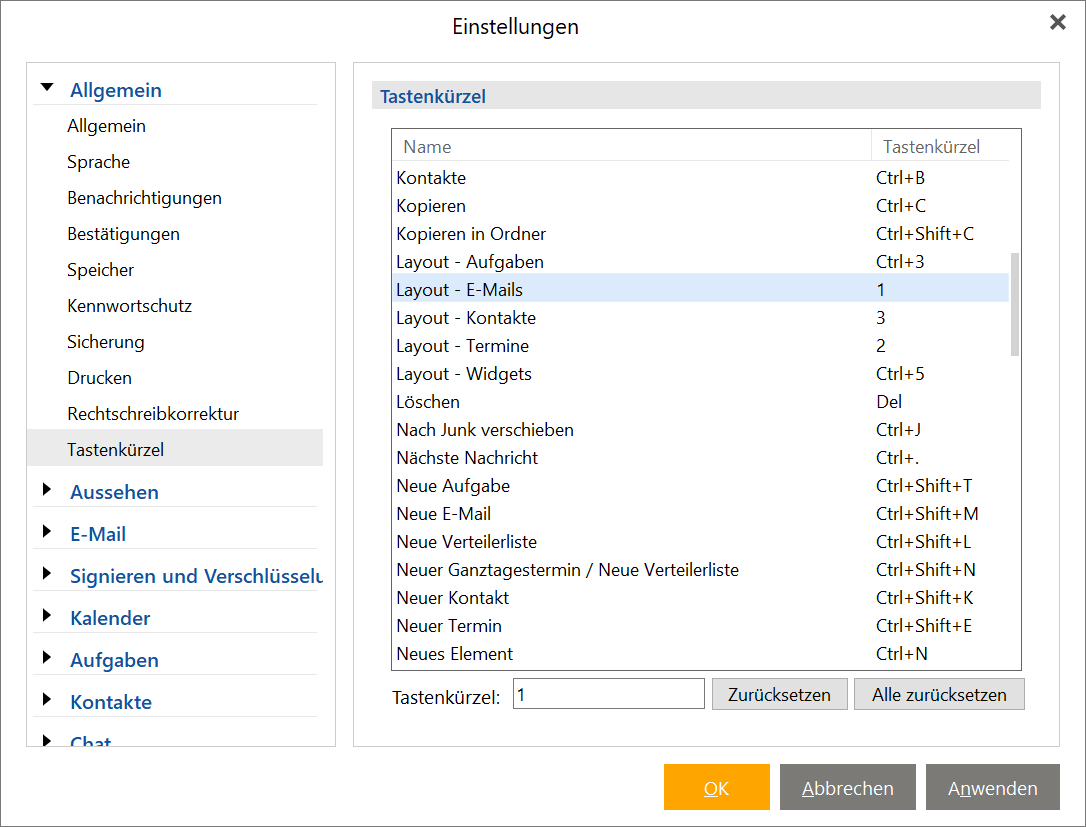
Task: Select the Kopieren in Ordner row
Action: pyautogui.click(x=701, y=234)
